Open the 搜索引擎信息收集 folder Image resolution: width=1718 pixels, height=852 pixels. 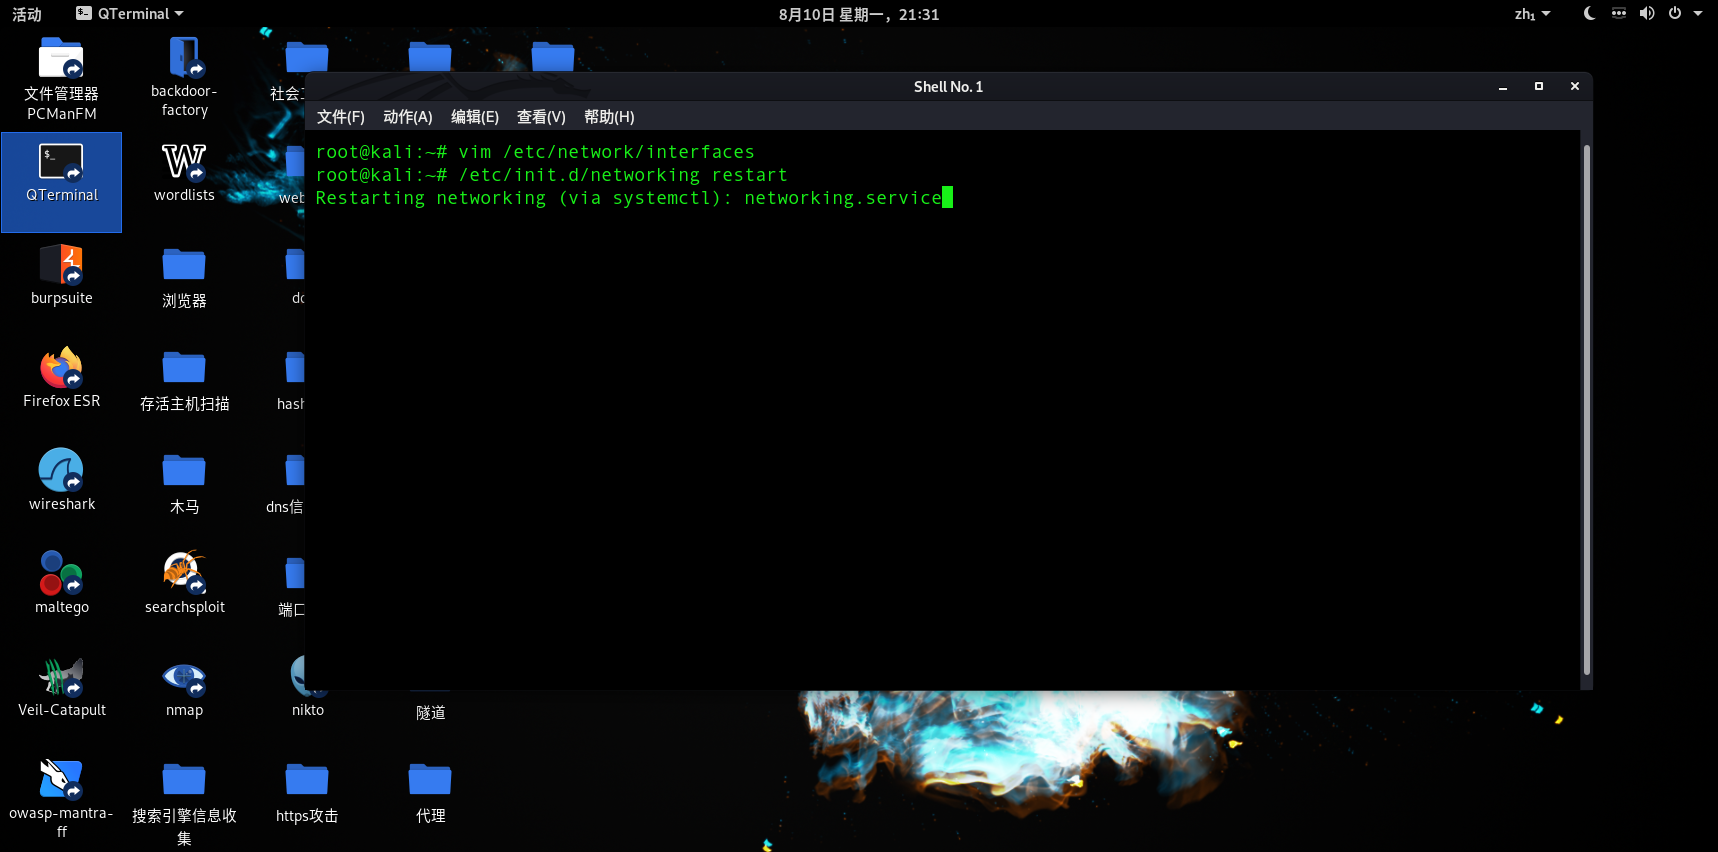click(184, 804)
